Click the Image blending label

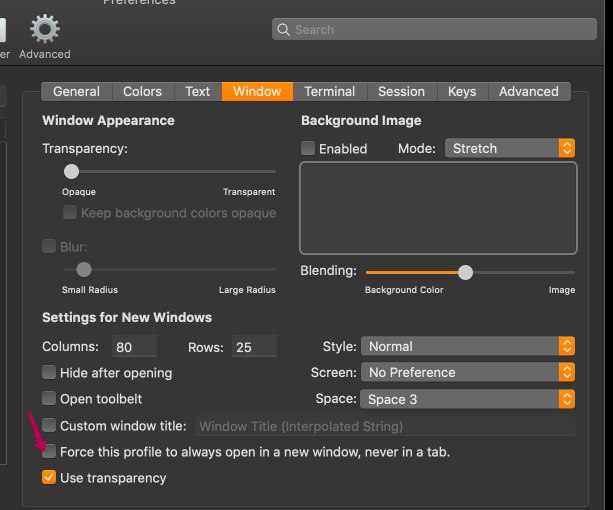tap(562, 290)
